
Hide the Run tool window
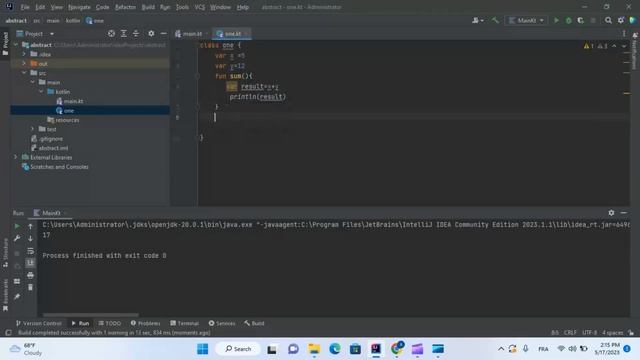[624, 213]
